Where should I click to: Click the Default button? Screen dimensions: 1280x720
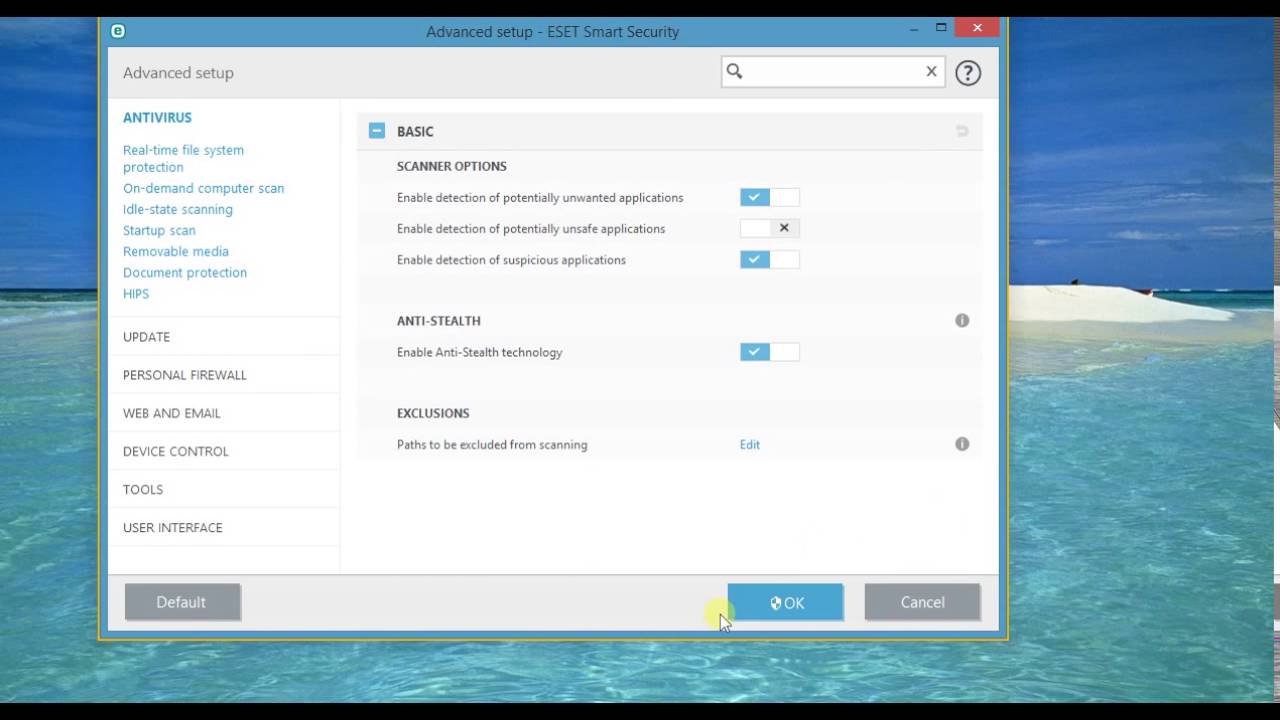click(182, 602)
